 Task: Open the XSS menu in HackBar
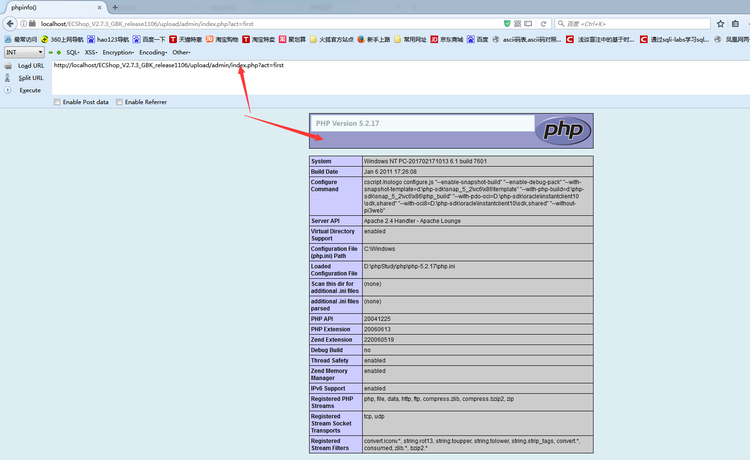point(91,52)
